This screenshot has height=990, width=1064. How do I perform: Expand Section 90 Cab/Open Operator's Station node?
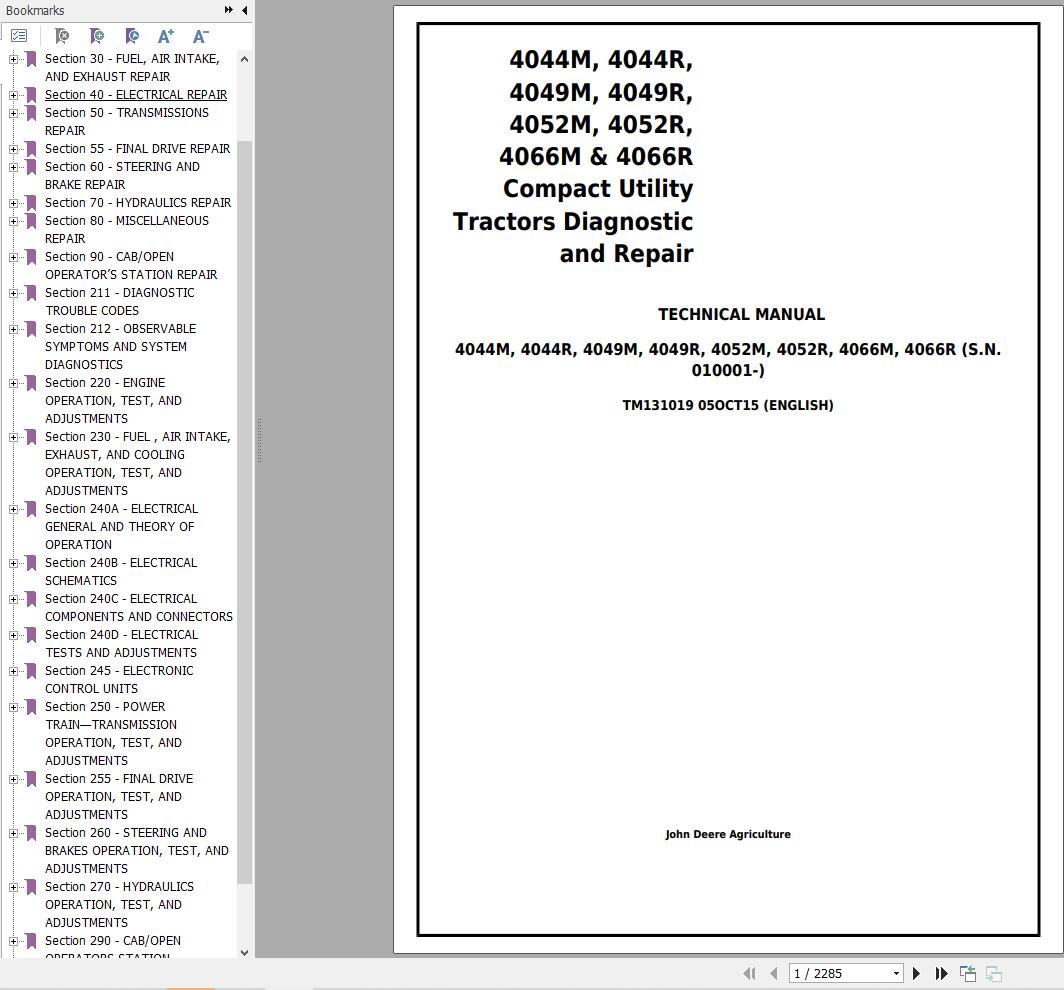(13, 257)
